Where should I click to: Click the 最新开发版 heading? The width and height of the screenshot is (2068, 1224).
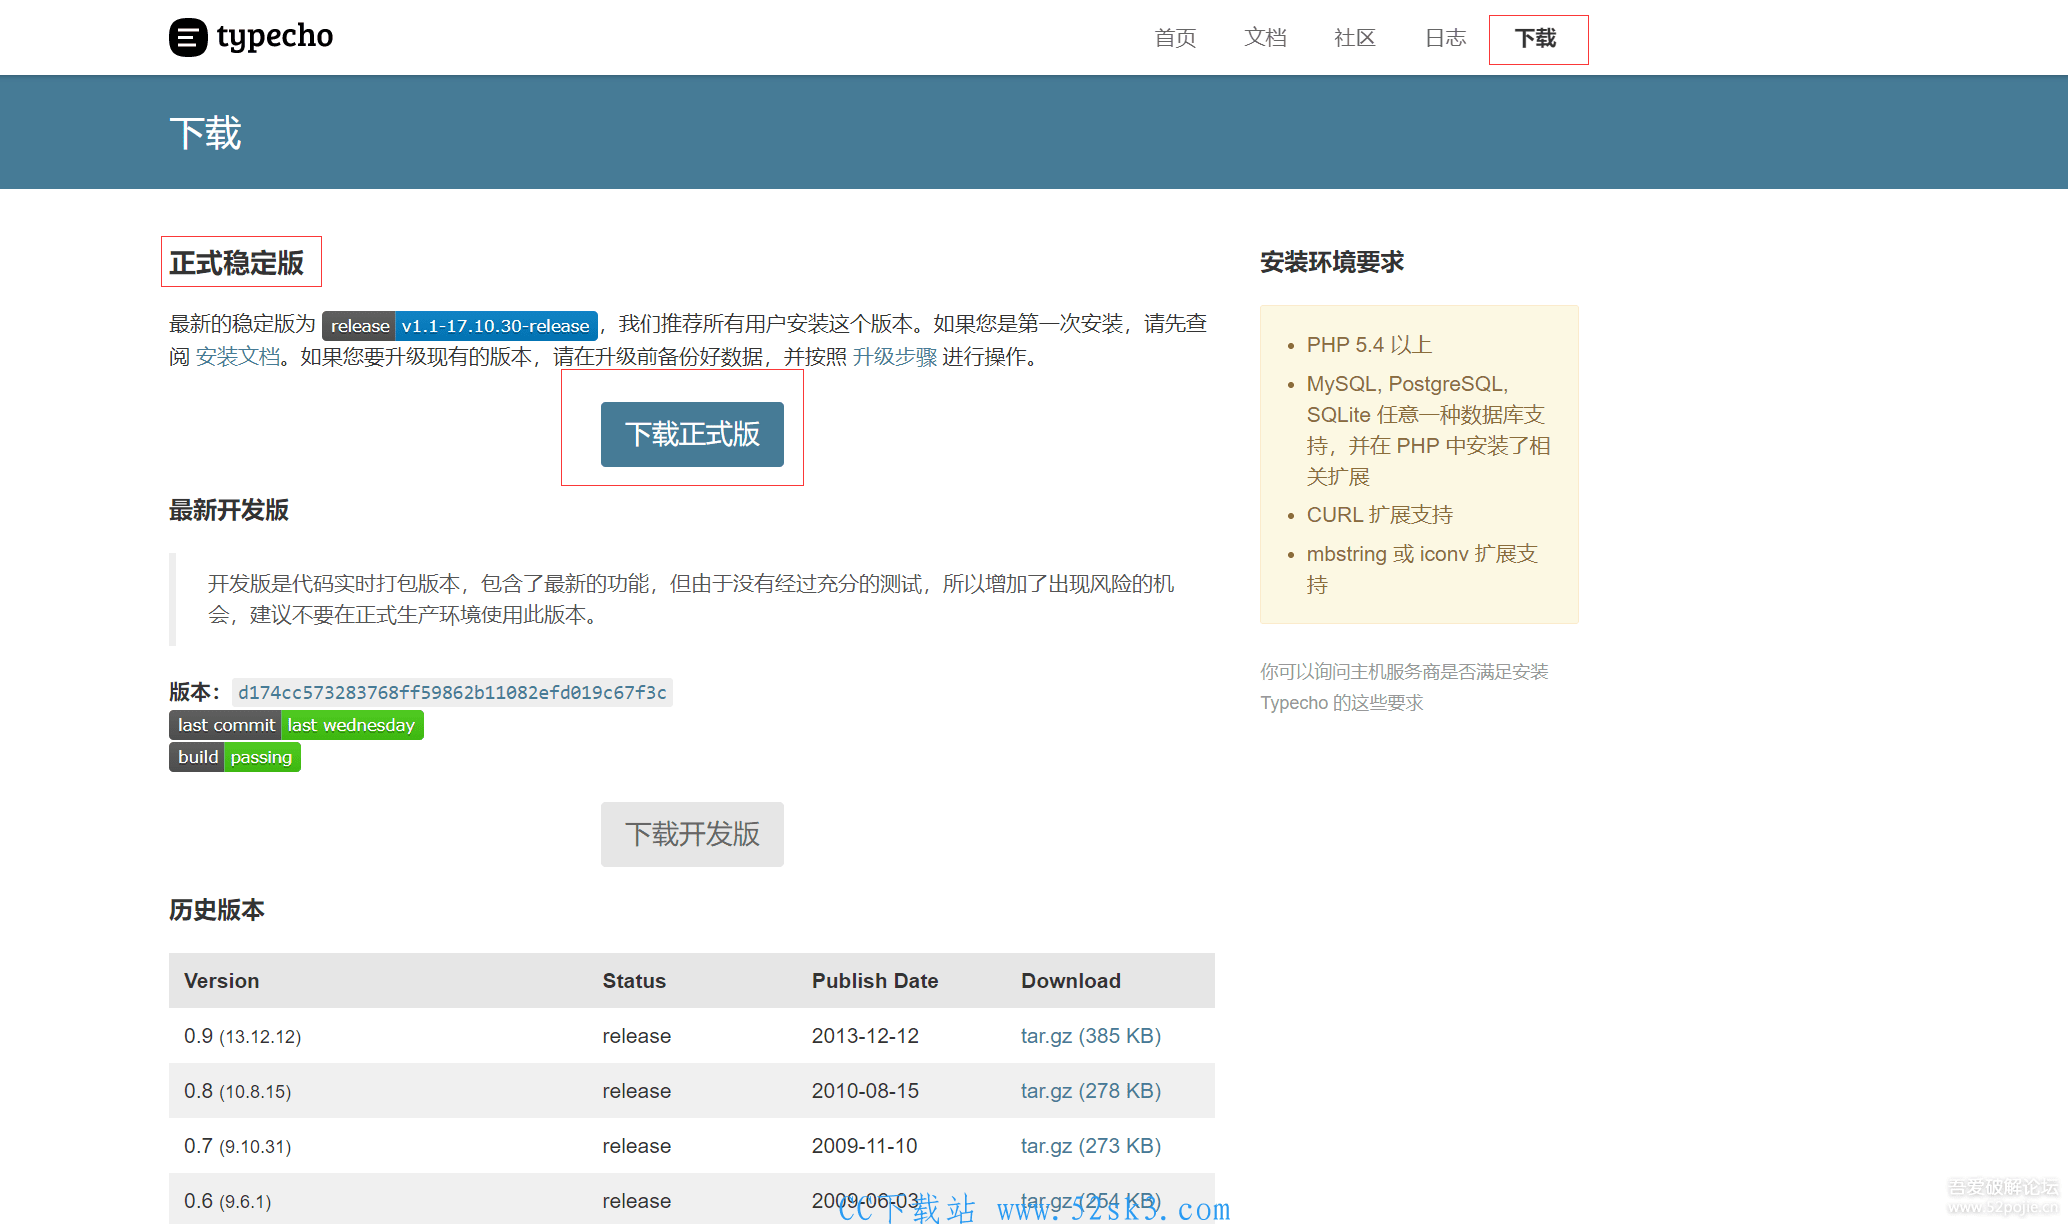[229, 510]
